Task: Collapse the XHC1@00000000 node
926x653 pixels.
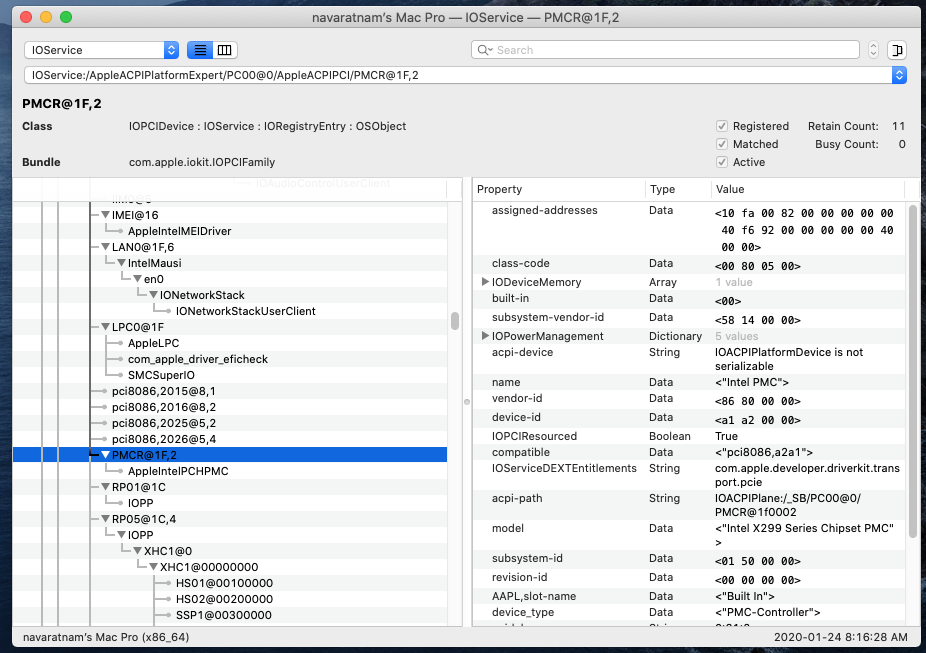Action: point(153,566)
